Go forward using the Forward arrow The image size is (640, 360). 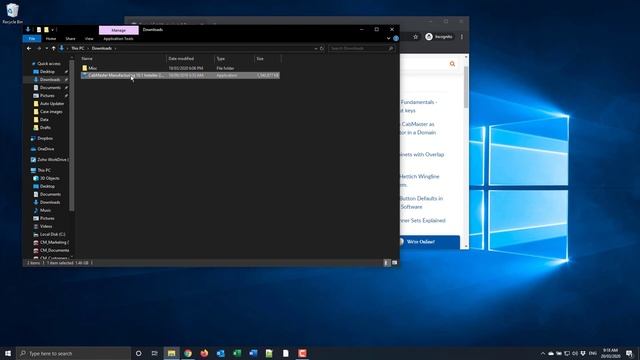pyautogui.click(x=39, y=48)
